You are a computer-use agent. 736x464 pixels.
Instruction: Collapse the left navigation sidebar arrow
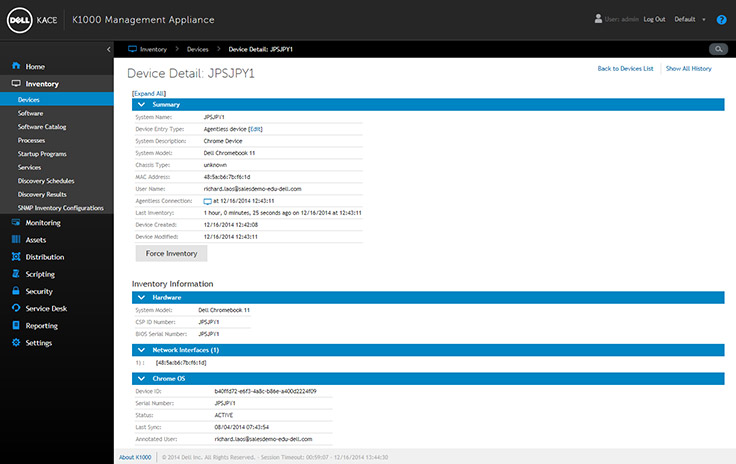pyautogui.click(x=108, y=49)
